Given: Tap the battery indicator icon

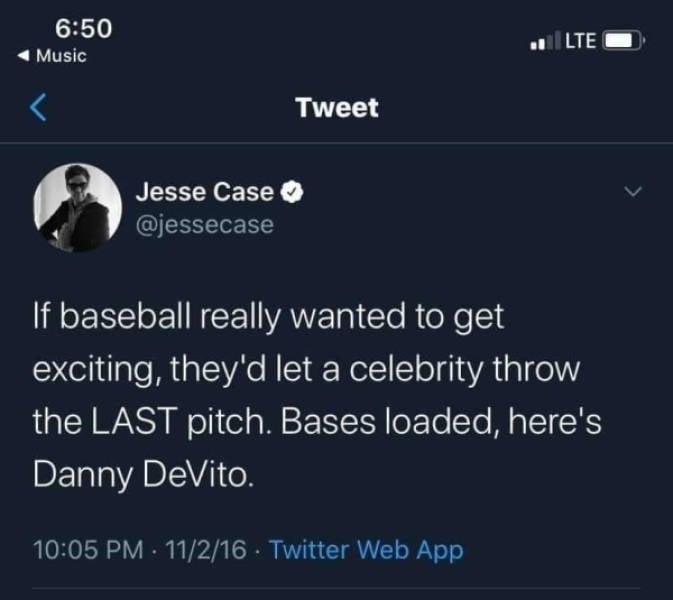Looking at the screenshot, I should 625,42.
